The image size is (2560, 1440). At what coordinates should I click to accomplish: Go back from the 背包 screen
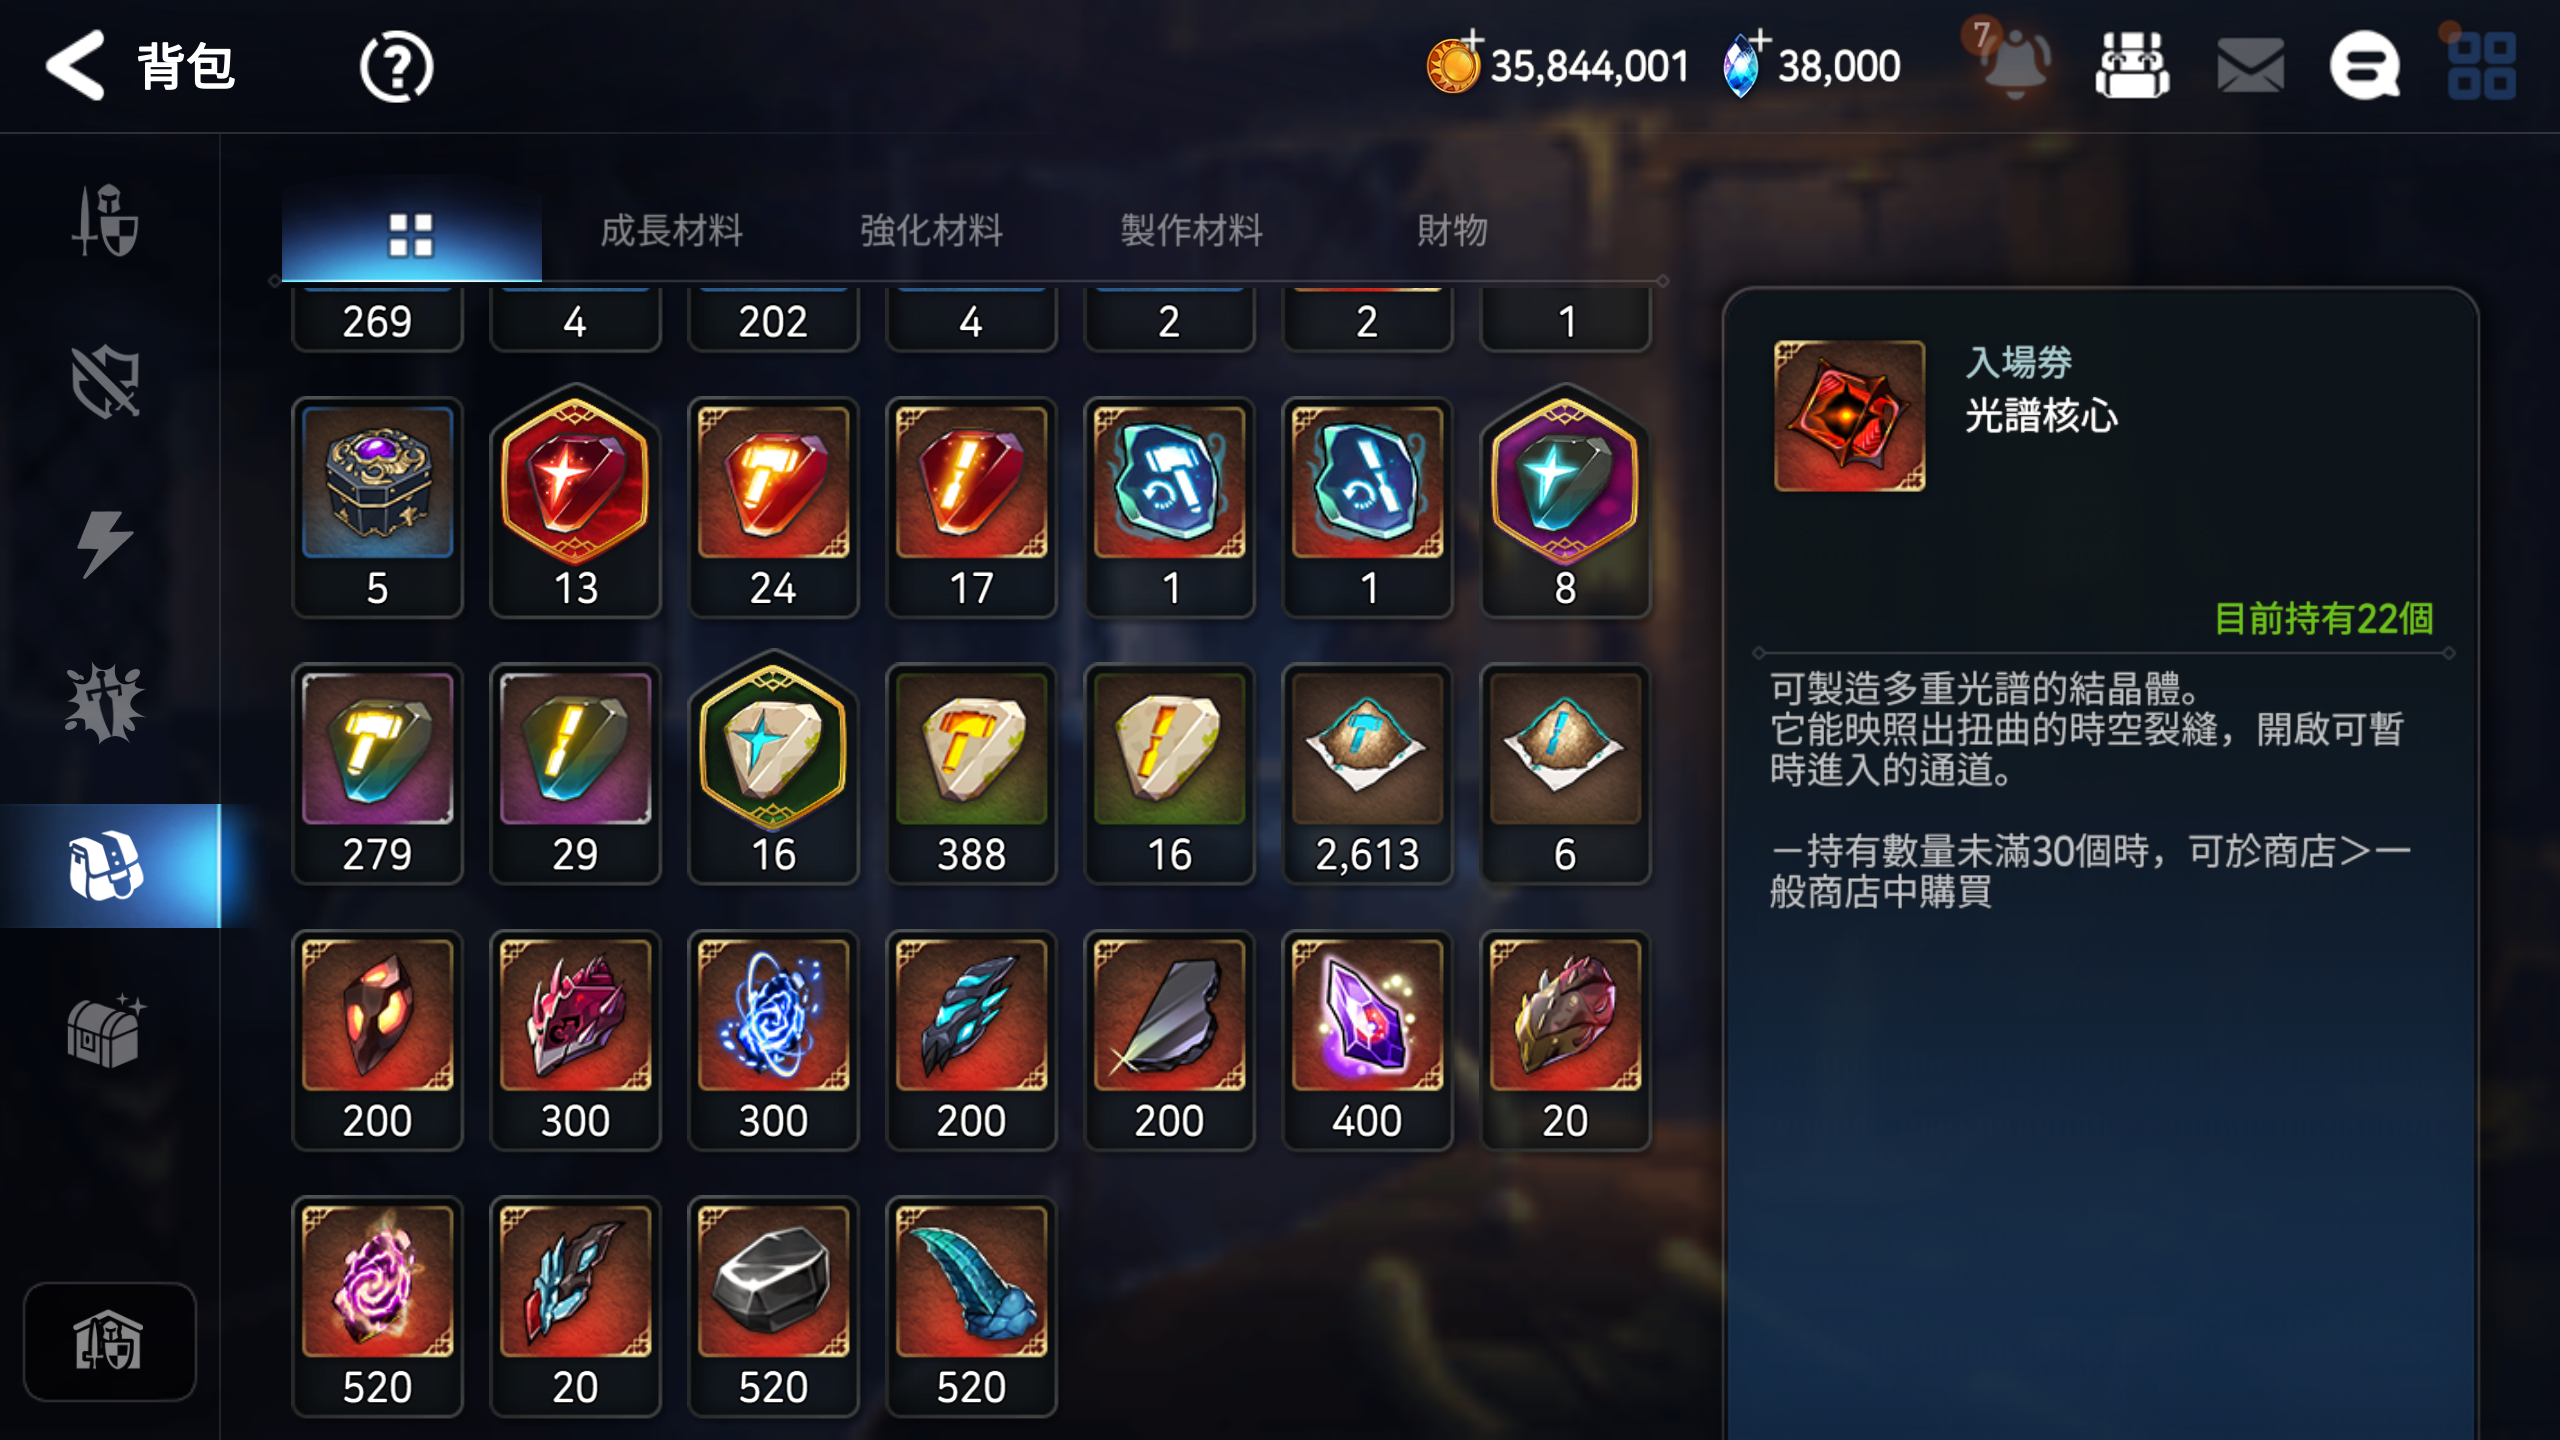pos(75,66)
